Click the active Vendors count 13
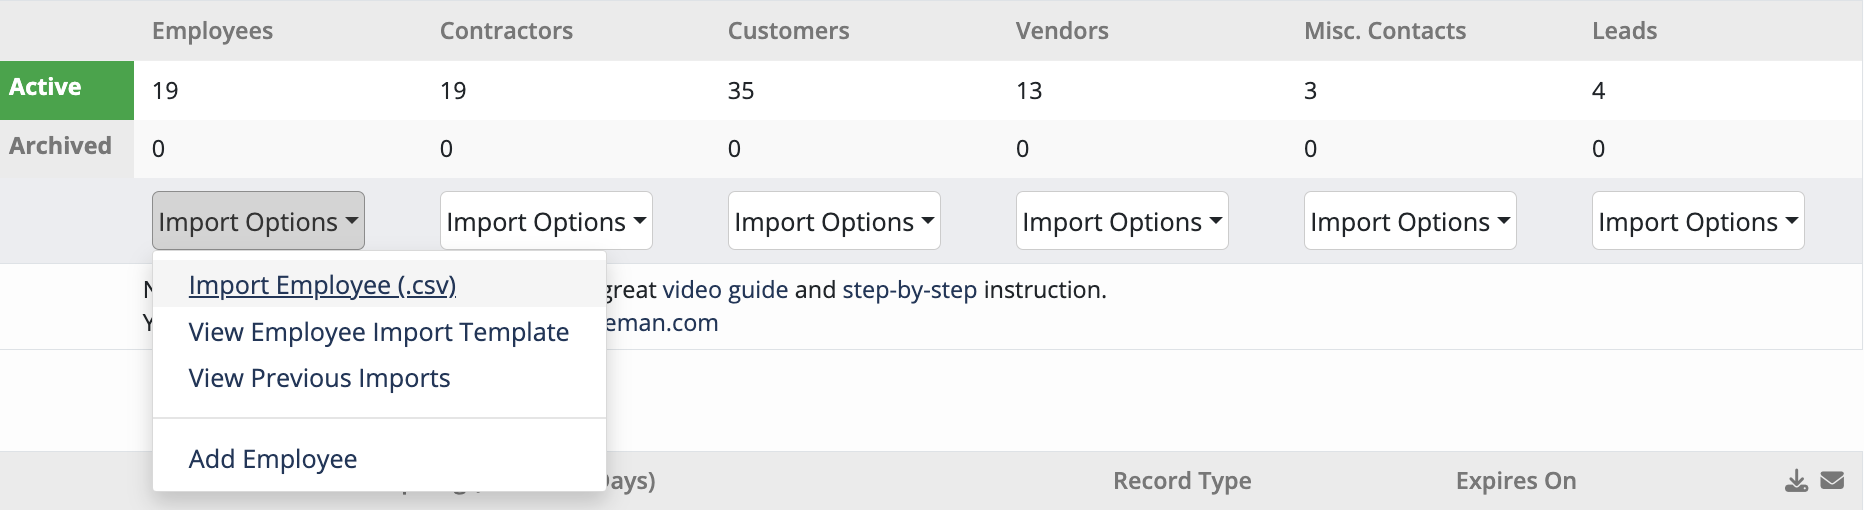Screen dimensions: 1864x510 [x=1029, y=91]
